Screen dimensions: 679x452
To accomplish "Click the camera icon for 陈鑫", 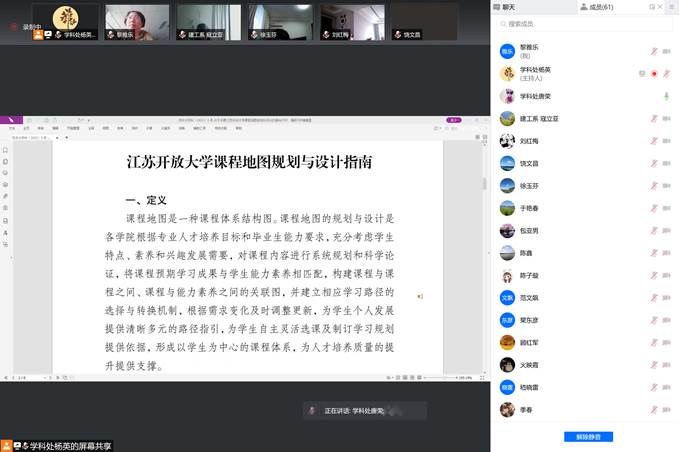I will coord(666,253).
